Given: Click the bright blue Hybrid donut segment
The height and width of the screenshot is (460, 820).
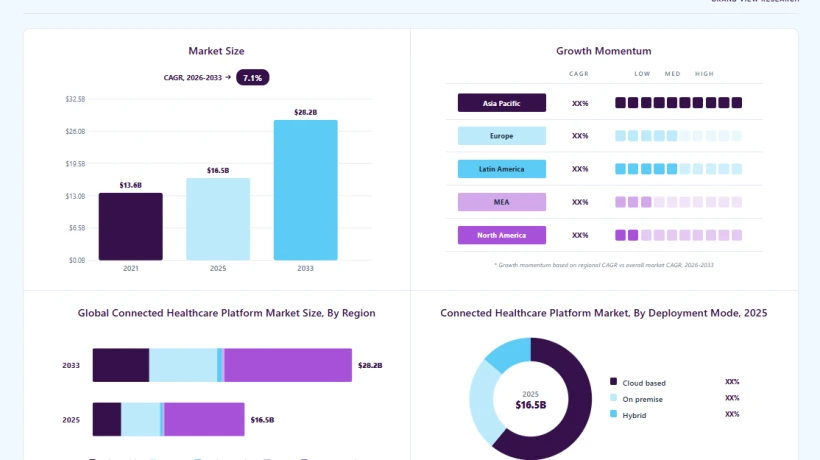Looking at the screenshot, I should pos(510,353).
